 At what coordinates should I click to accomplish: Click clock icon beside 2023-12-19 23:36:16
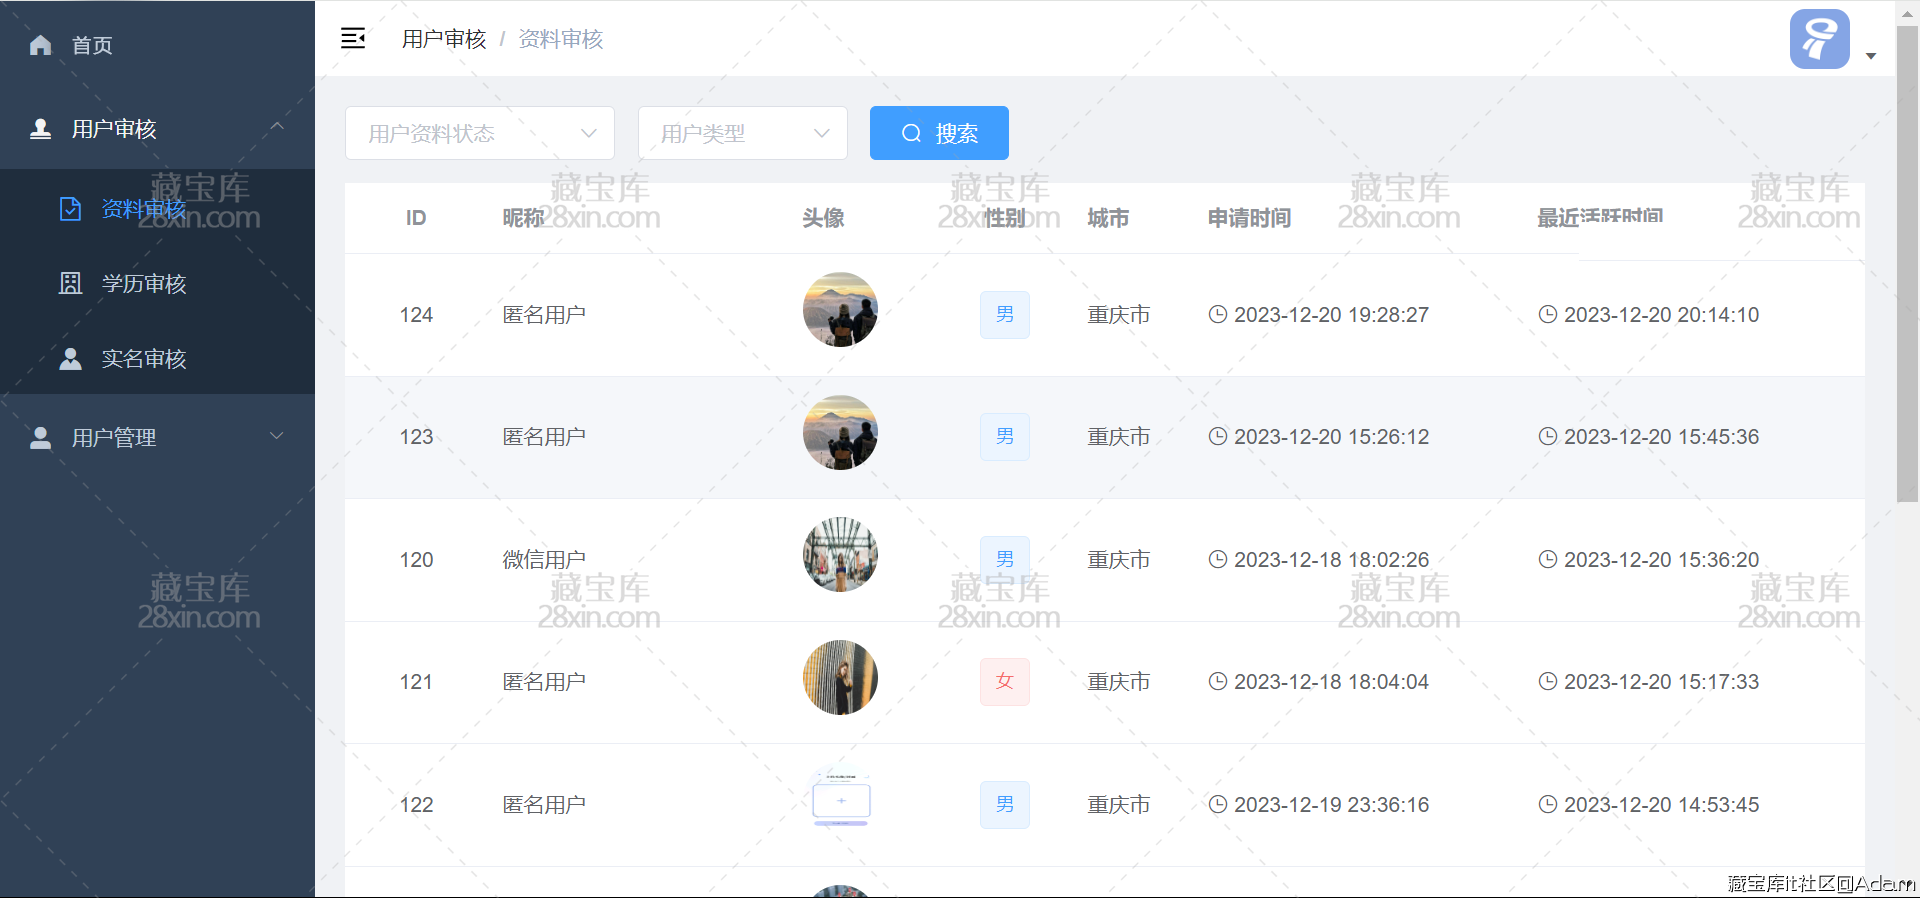[x=1217, y=804]
